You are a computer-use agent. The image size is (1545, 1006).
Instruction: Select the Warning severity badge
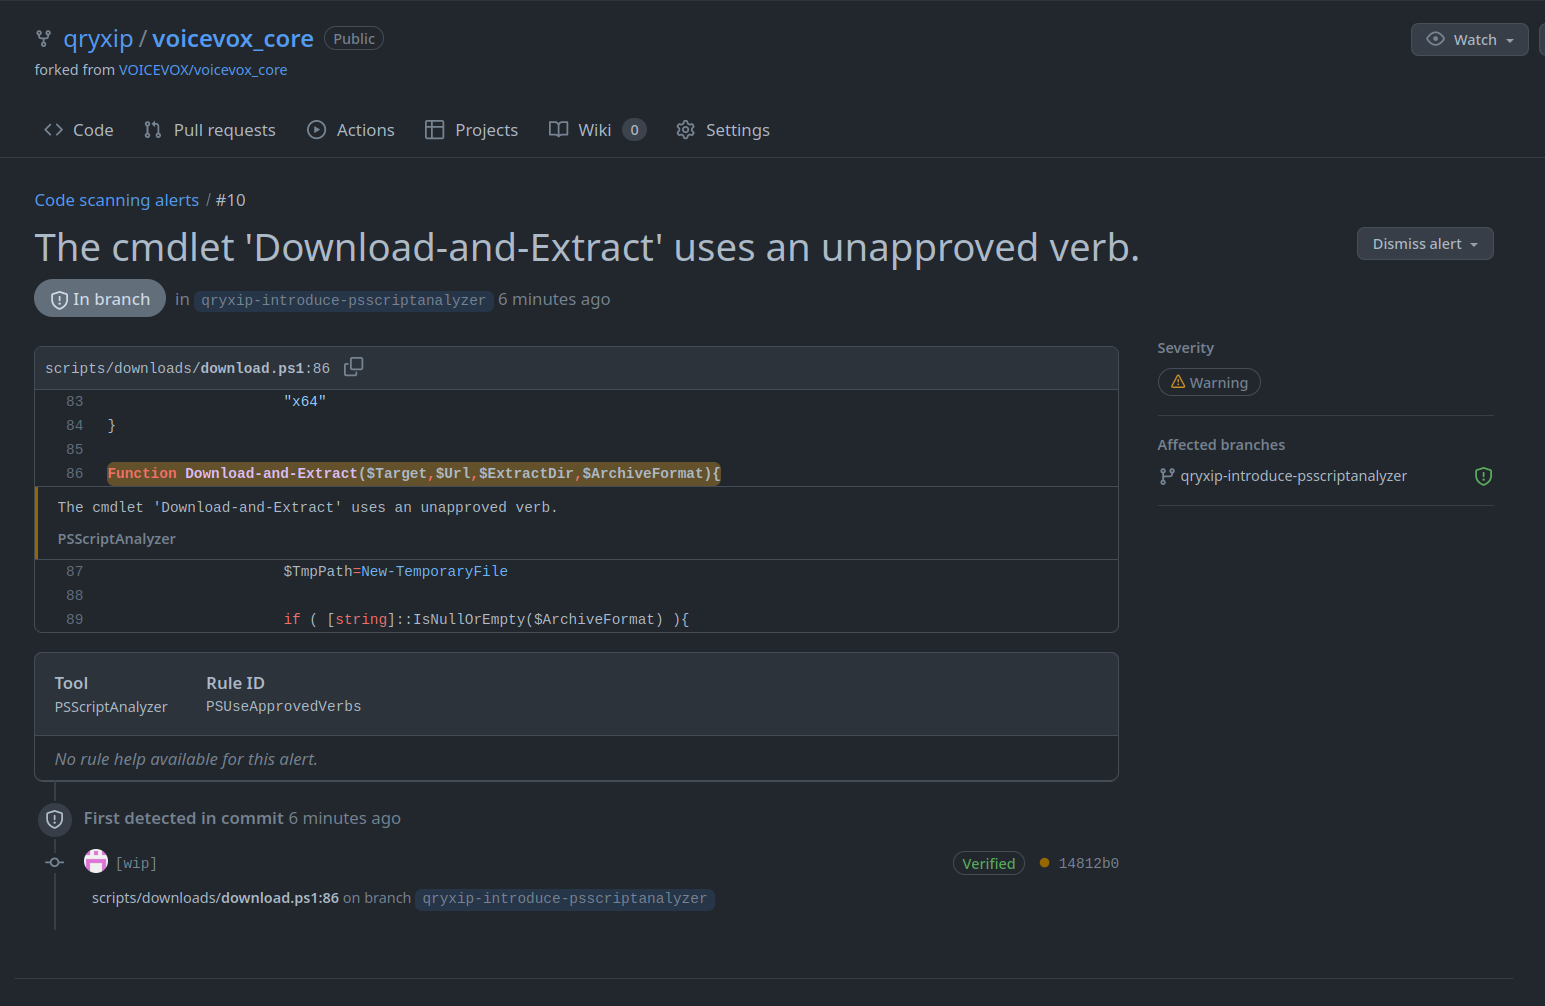pyautogui.click(x=1209, y=382)
